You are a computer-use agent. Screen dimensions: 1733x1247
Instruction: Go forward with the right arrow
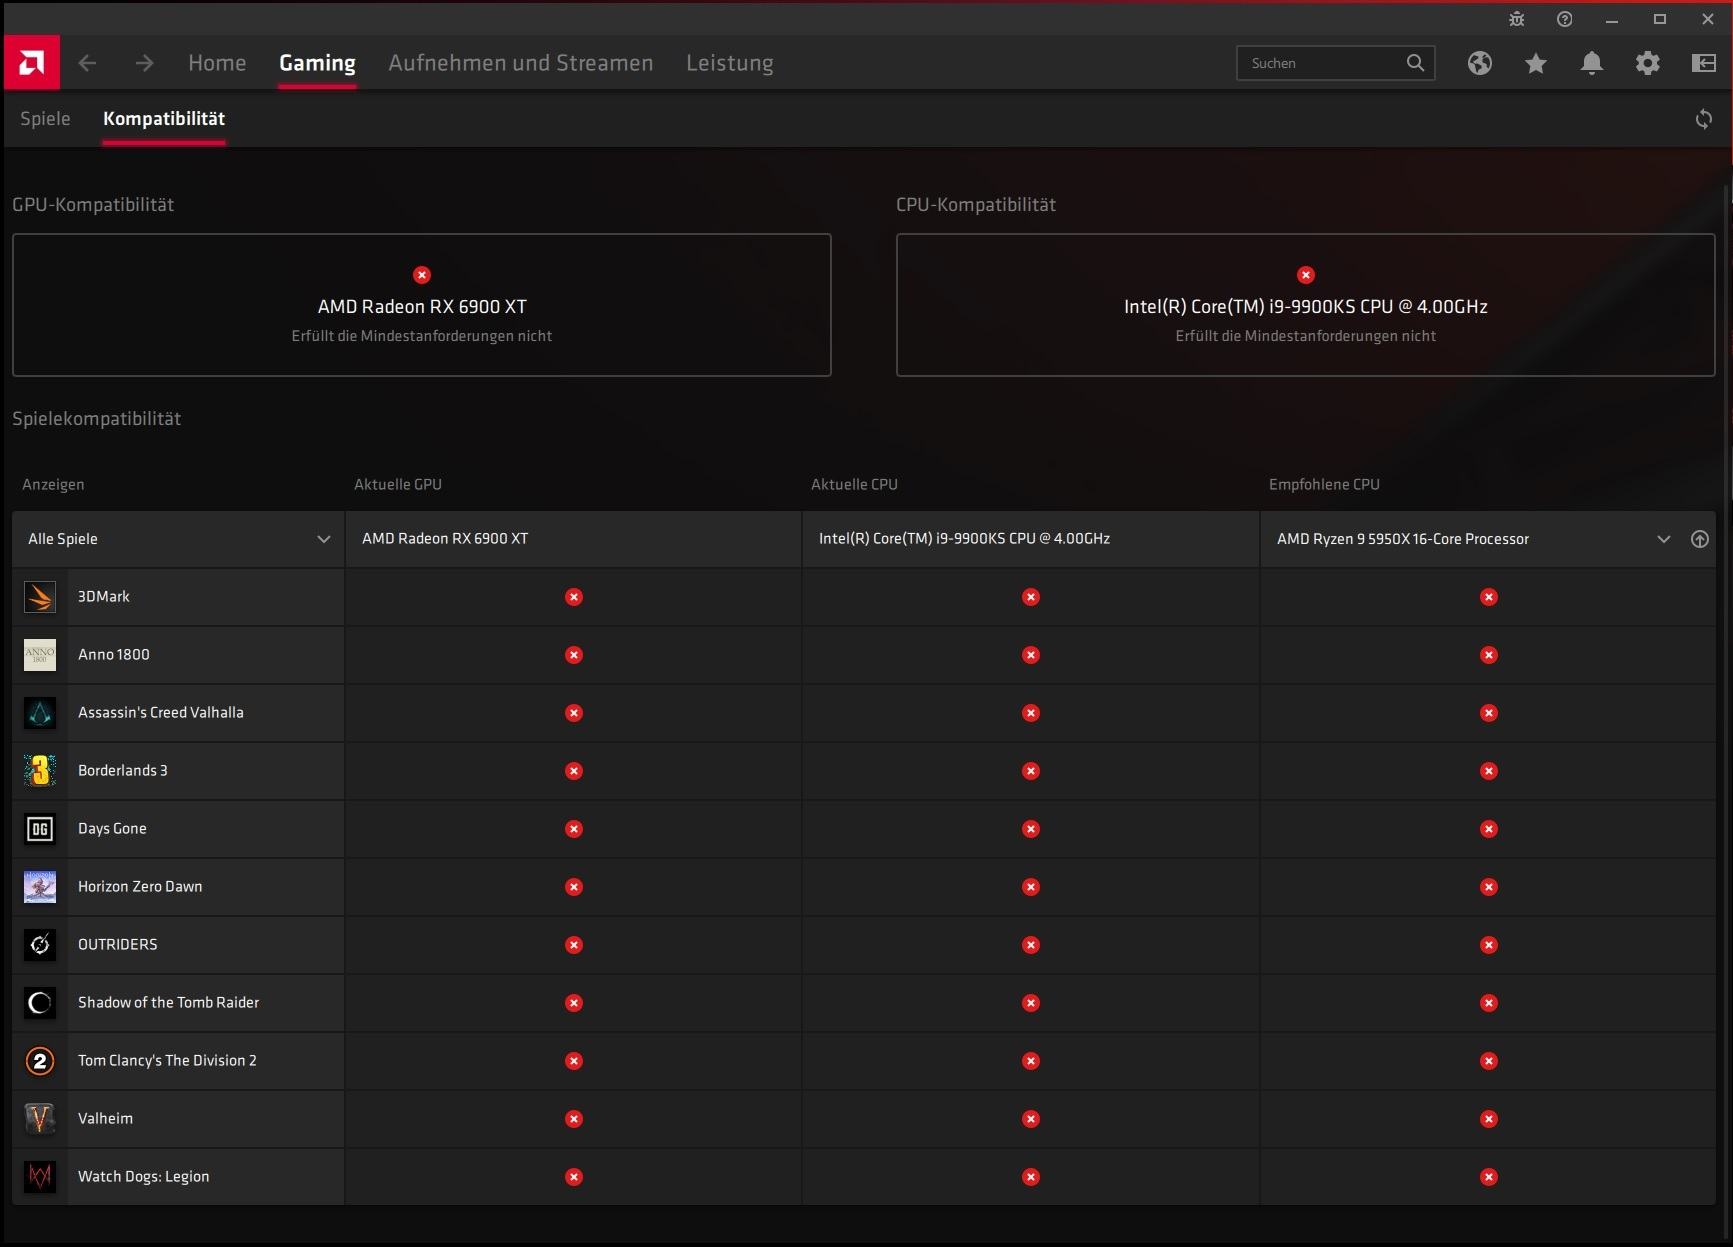(145, 63)
